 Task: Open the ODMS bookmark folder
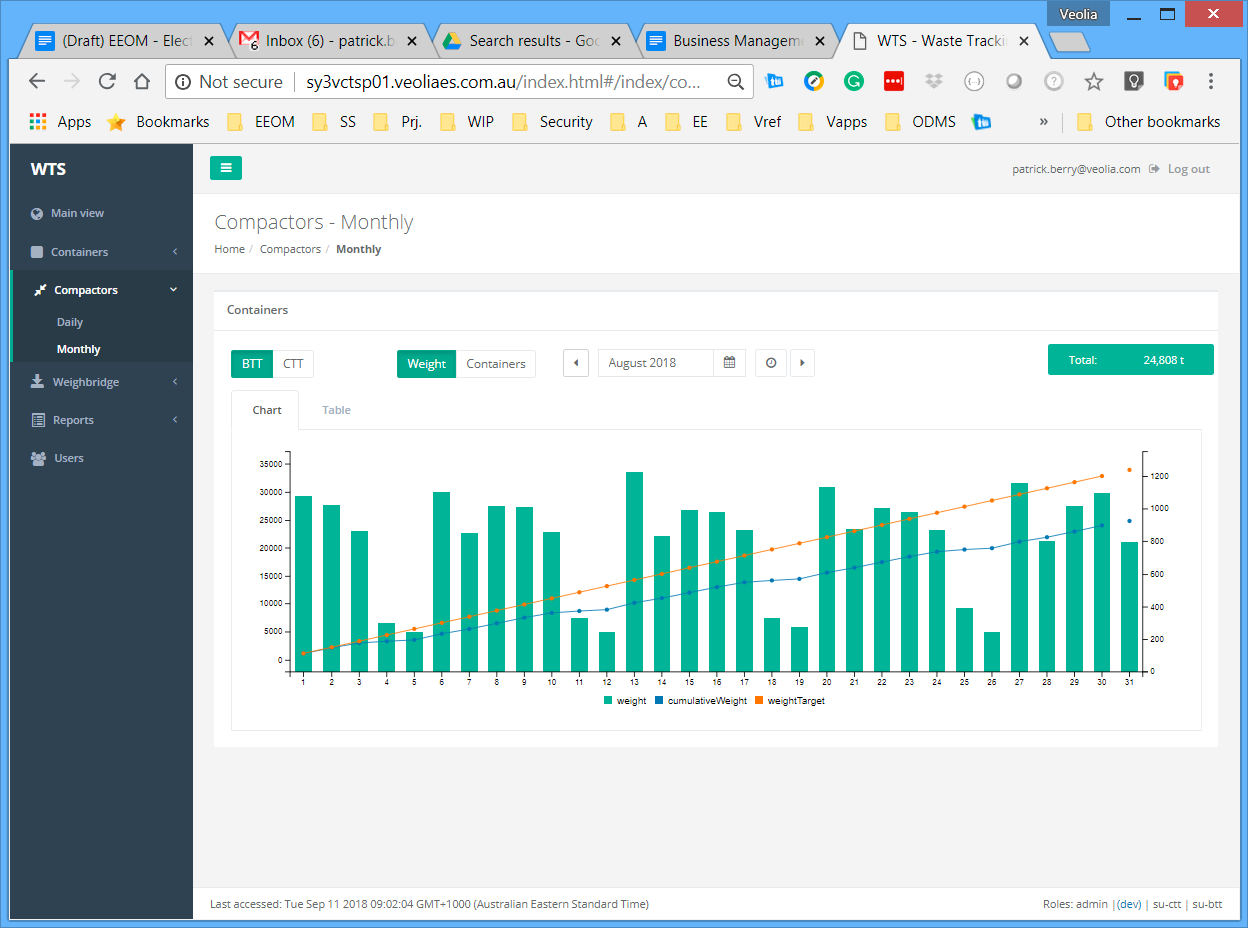tap(921, 122)
